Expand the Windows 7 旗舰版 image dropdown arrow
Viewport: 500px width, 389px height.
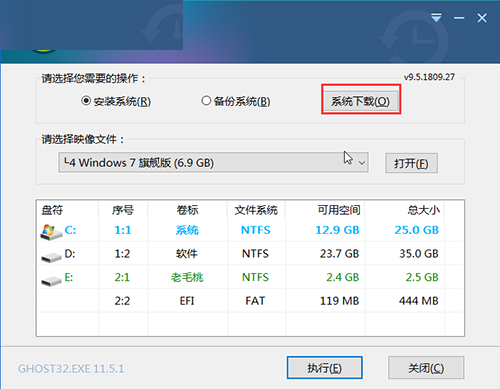pyautogui.click(x=362, y=163)
